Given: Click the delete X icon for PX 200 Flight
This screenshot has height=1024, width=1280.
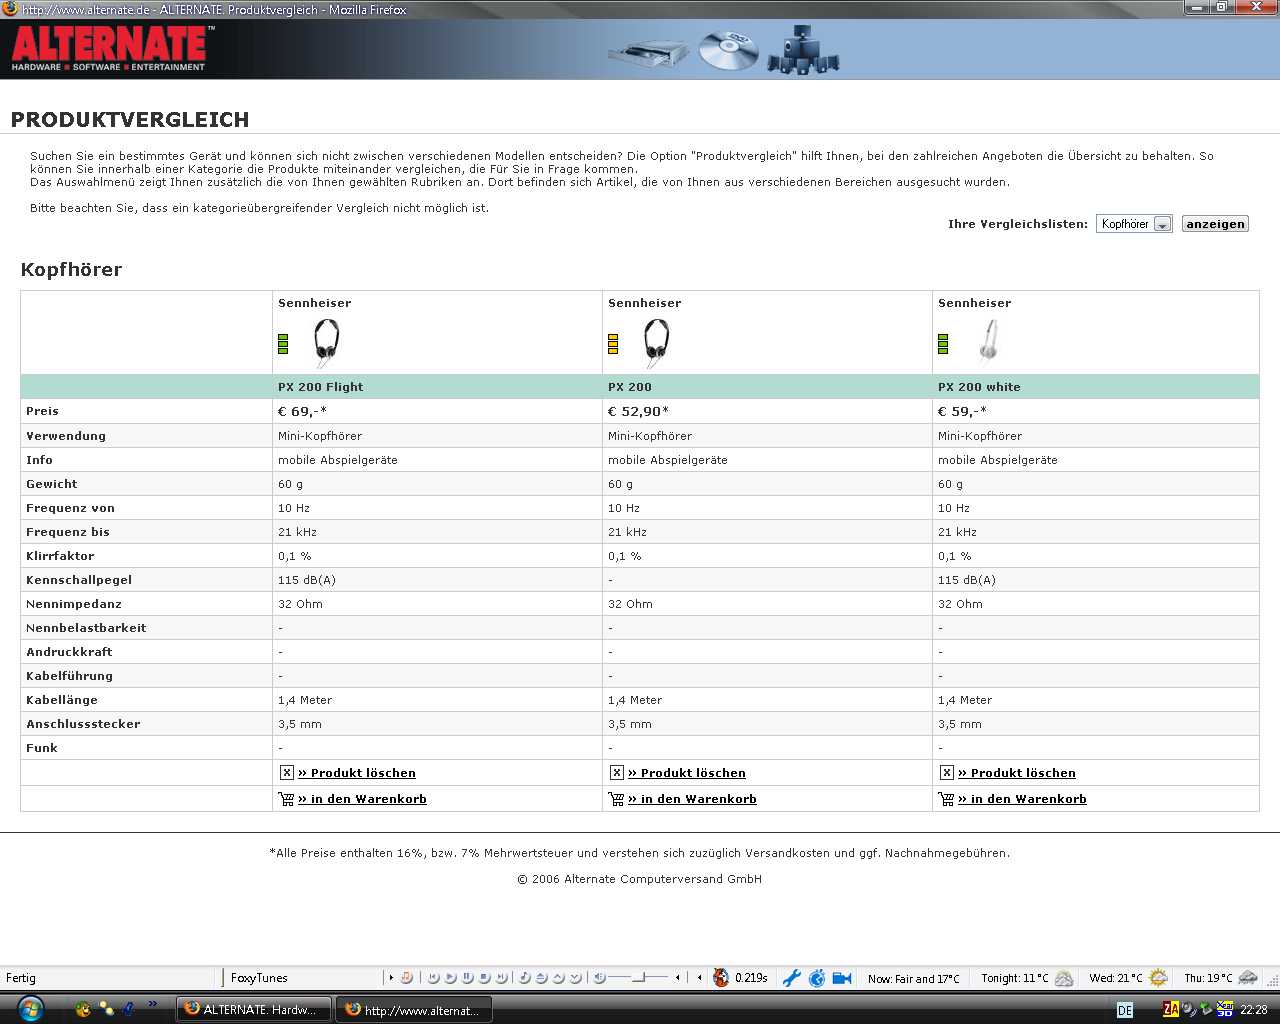Looking at the screenshot, I should [x=286, y=772].
